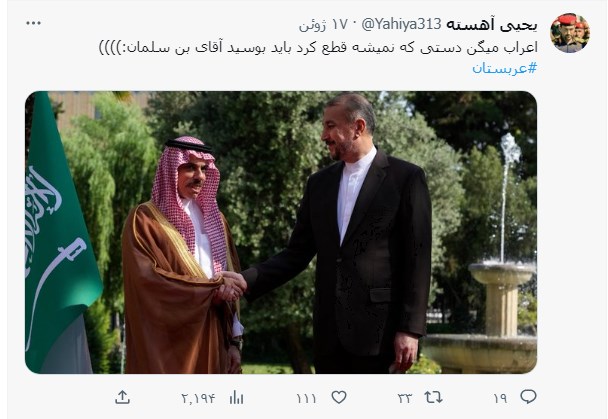The image size is (608, 419).
Task: Click the reply count 19
Action: [x=499, y=398]
